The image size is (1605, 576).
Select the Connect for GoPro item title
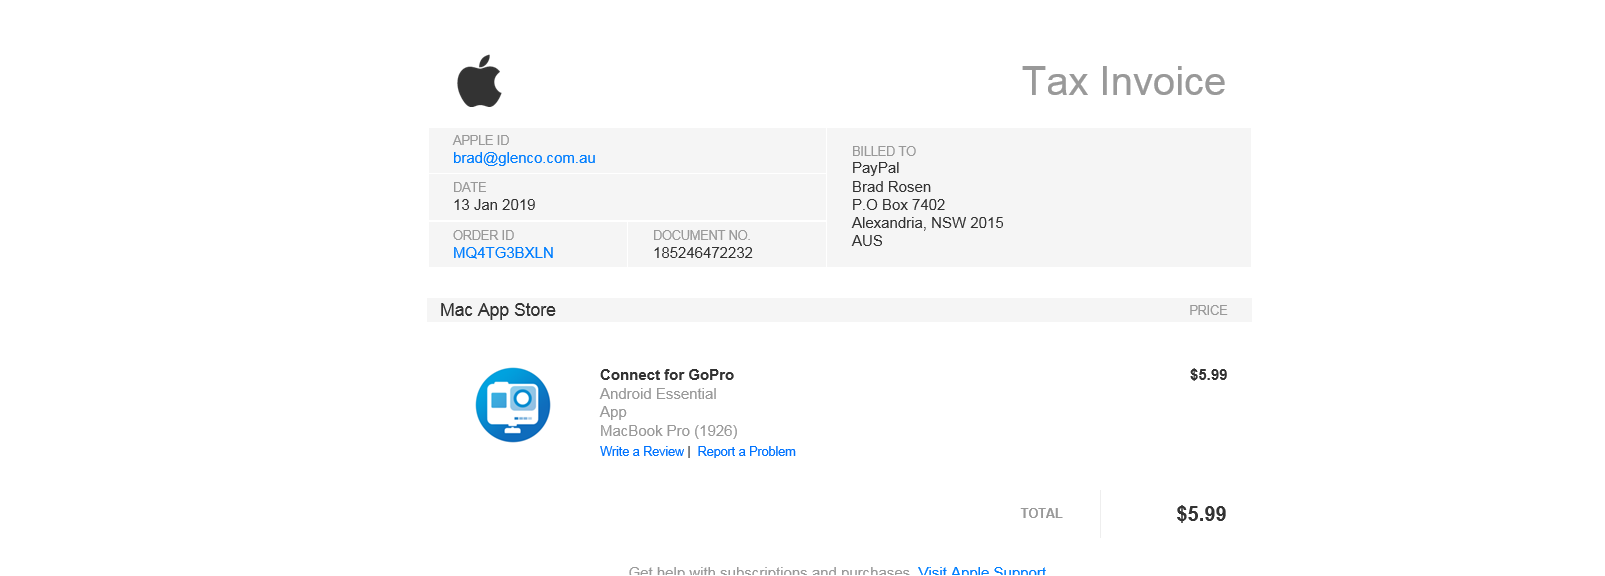667,375
